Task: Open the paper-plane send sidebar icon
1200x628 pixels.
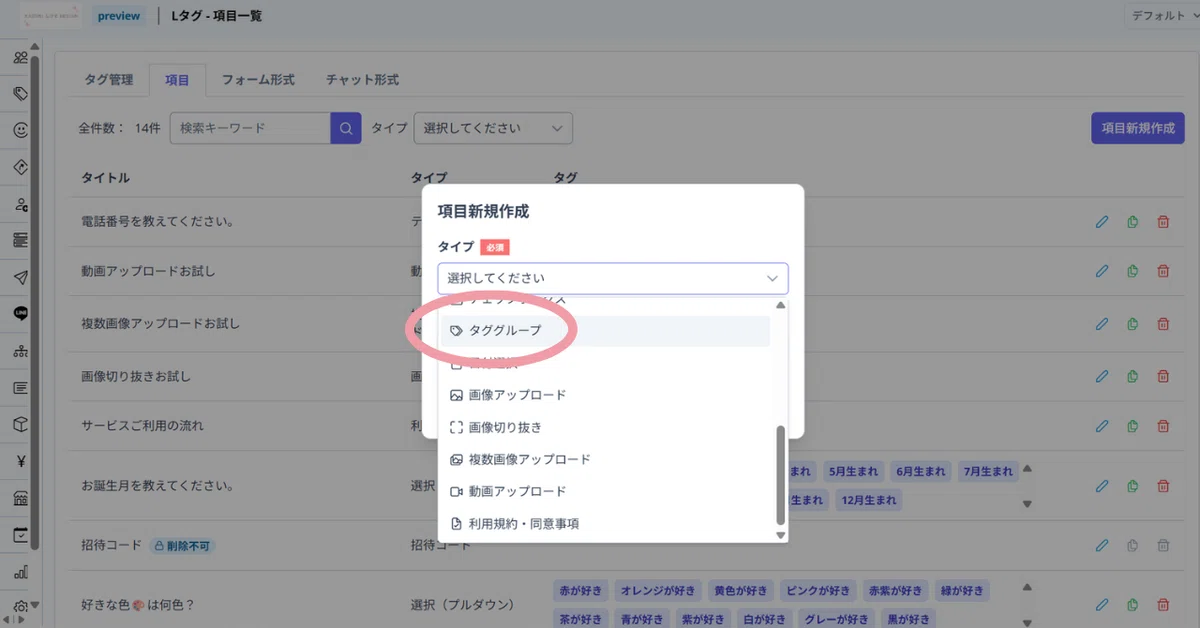Action: (20, 277)
